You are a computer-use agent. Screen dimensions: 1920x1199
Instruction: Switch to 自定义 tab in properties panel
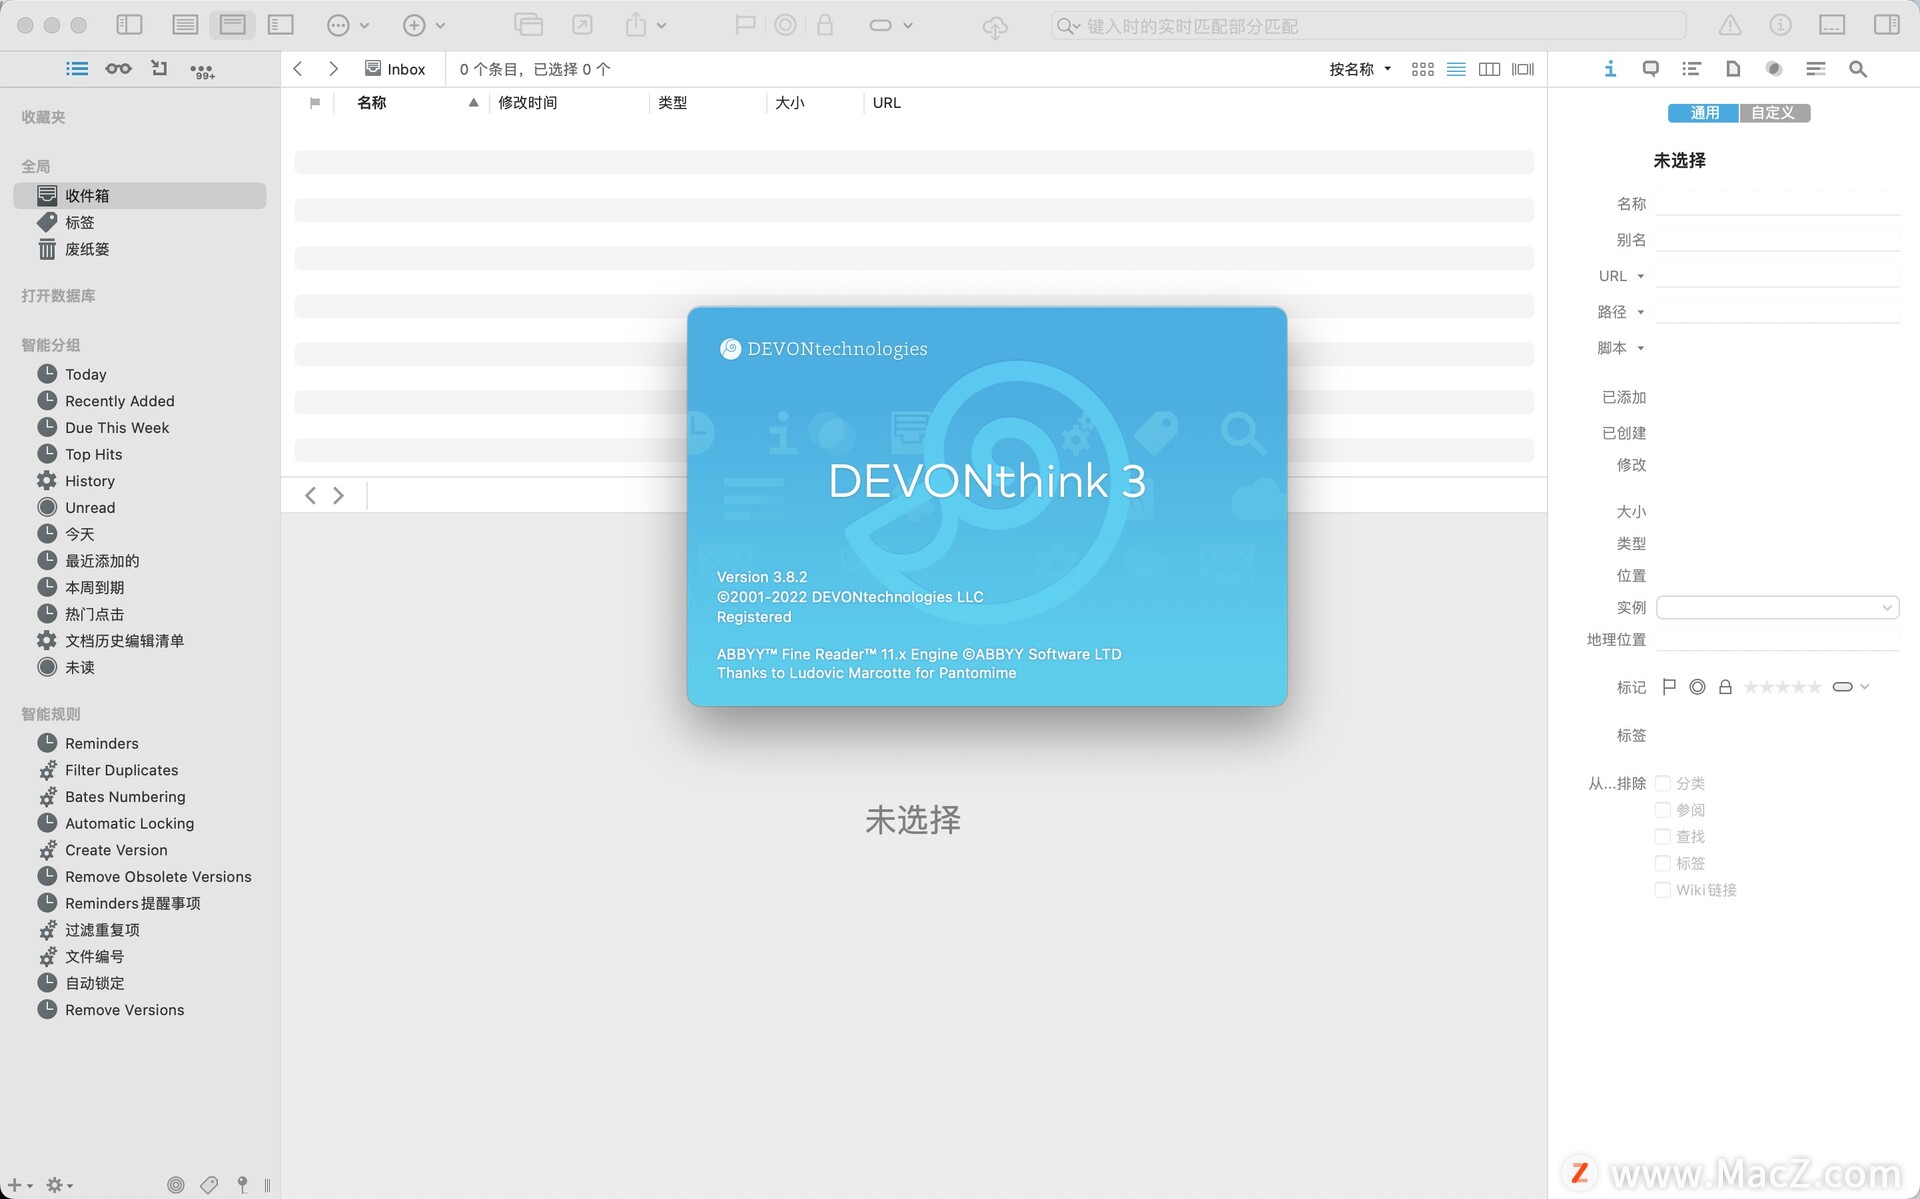click(x=1774, y=112)
